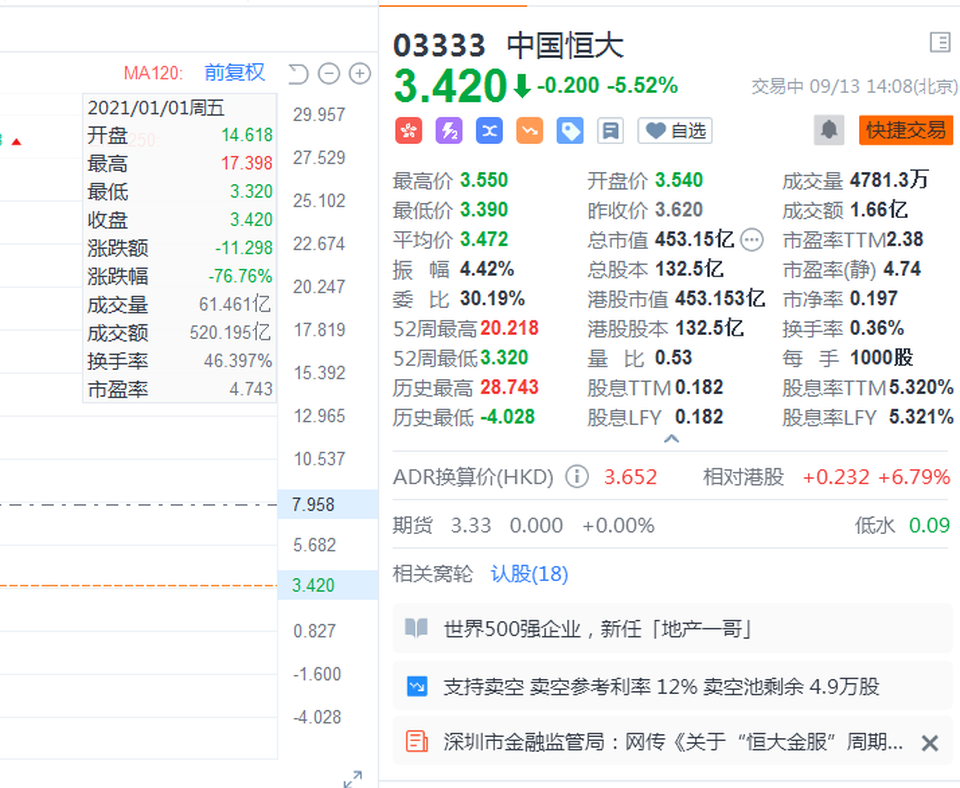Toggle the panel layout icon beside stock name

(x=940, y=43)
